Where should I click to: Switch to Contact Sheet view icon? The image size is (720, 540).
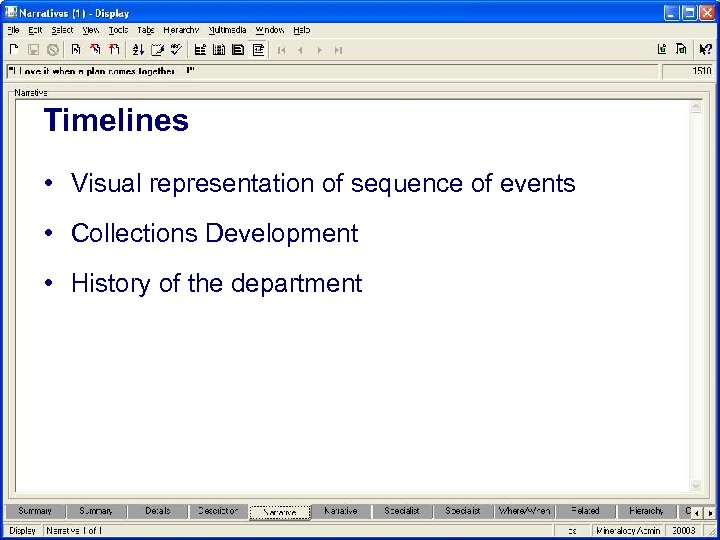coord(219,50)
